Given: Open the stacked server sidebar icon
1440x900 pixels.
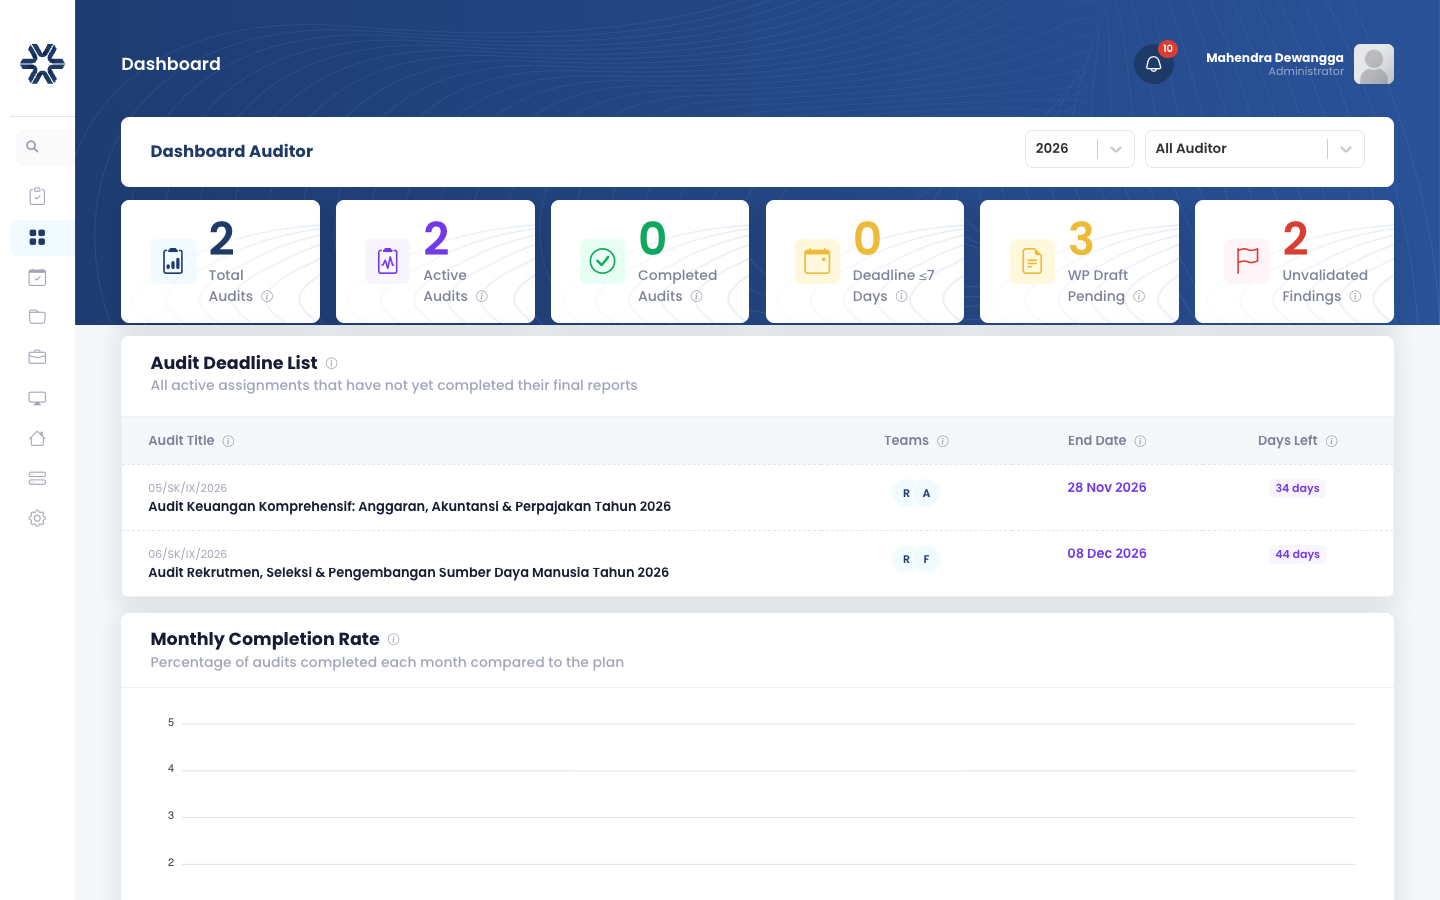Looking at the screenshot, I should pyautogui.click(x=37, y=478).
